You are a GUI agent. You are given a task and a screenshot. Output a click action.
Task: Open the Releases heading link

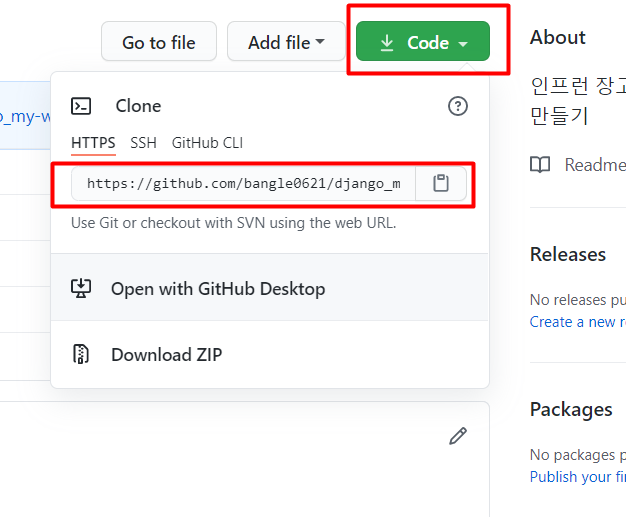tap(568, 254)
